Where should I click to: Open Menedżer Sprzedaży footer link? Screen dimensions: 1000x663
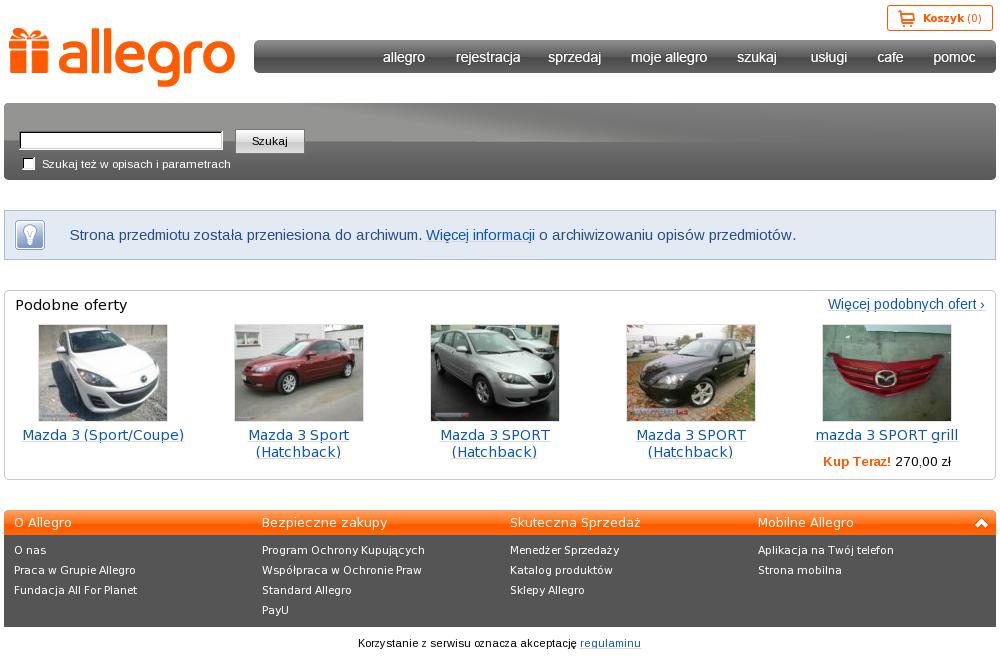(564, 550)
